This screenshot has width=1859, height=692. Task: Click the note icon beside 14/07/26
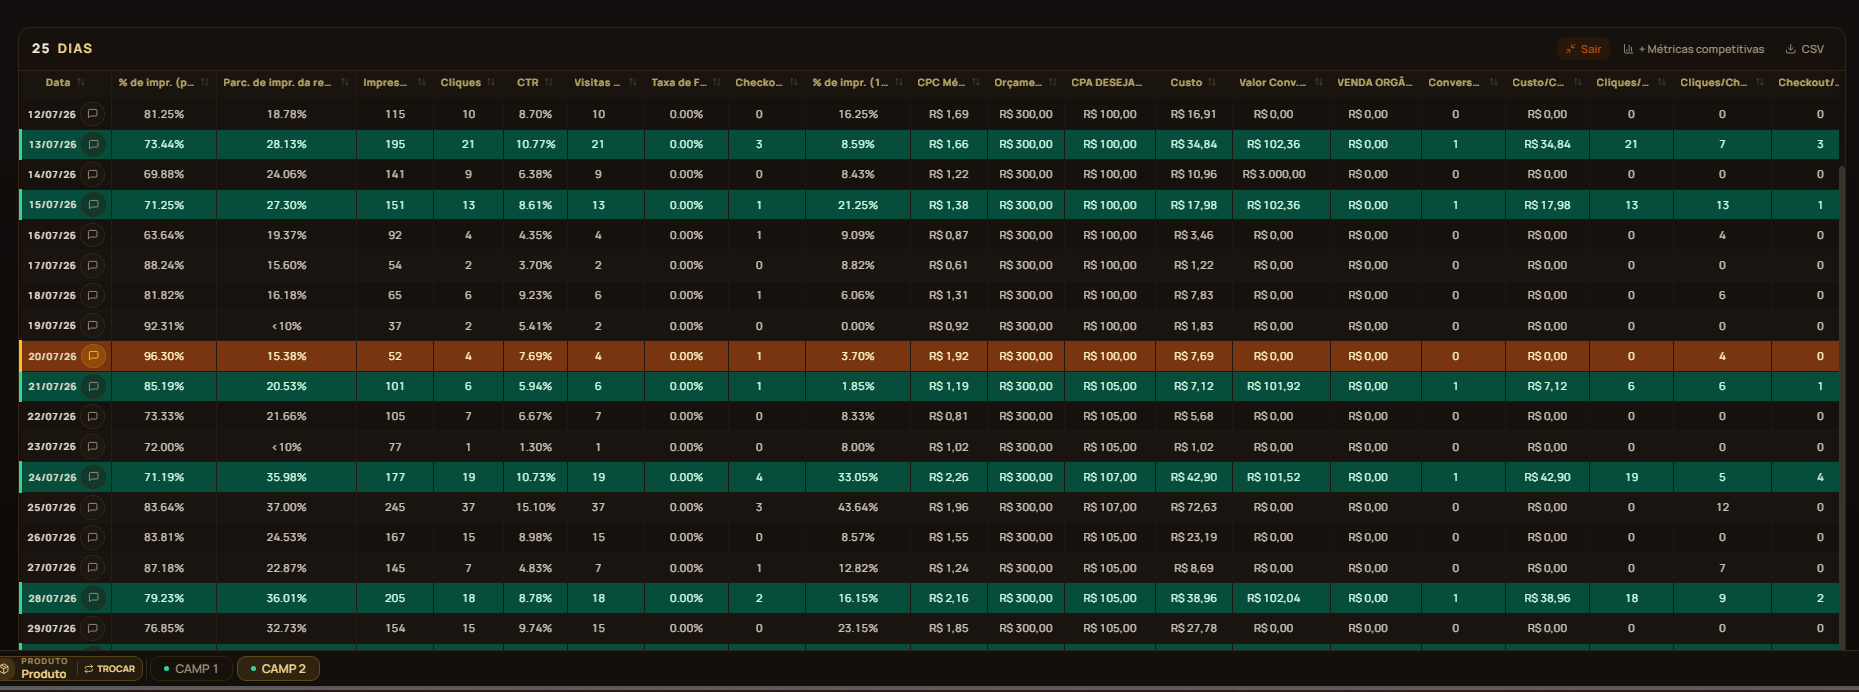click(x=93, y=174)
